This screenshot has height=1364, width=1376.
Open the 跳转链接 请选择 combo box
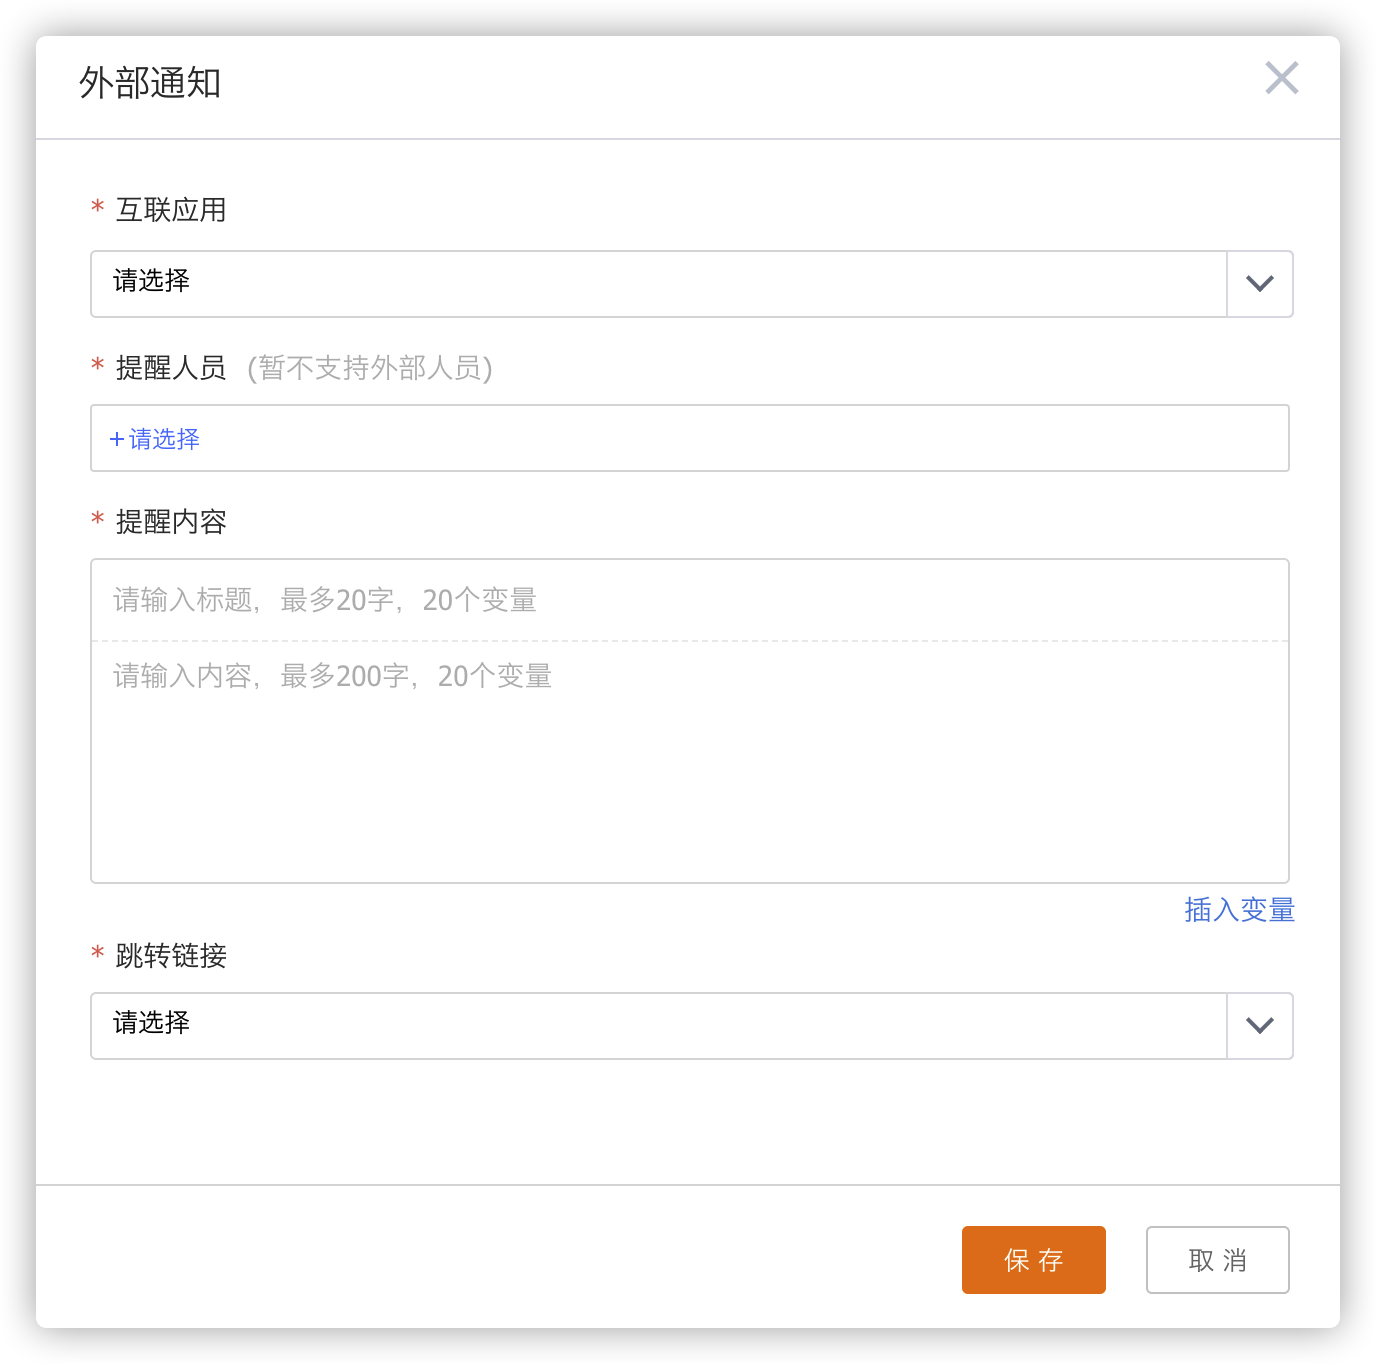pos(658,1026)
